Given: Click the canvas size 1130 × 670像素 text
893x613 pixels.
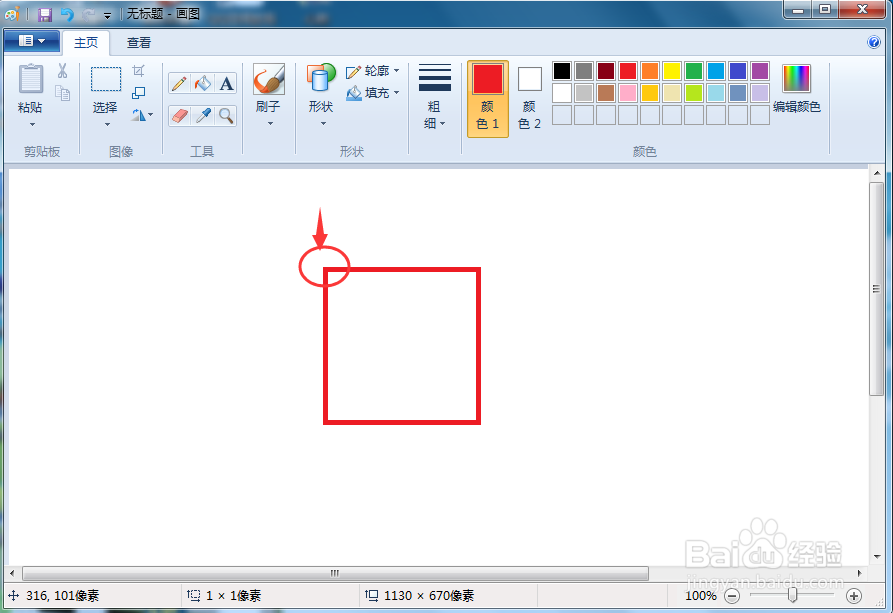Looking at the screenshot, I should coord(429,596).
